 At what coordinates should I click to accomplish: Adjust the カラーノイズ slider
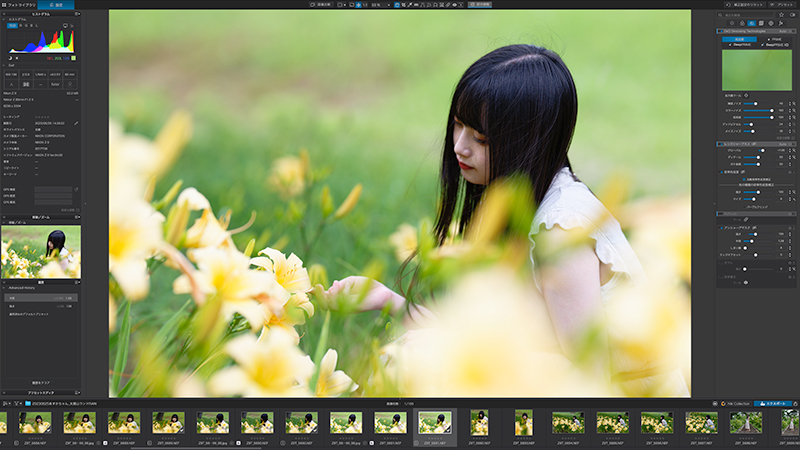click(x=758, y=110)
